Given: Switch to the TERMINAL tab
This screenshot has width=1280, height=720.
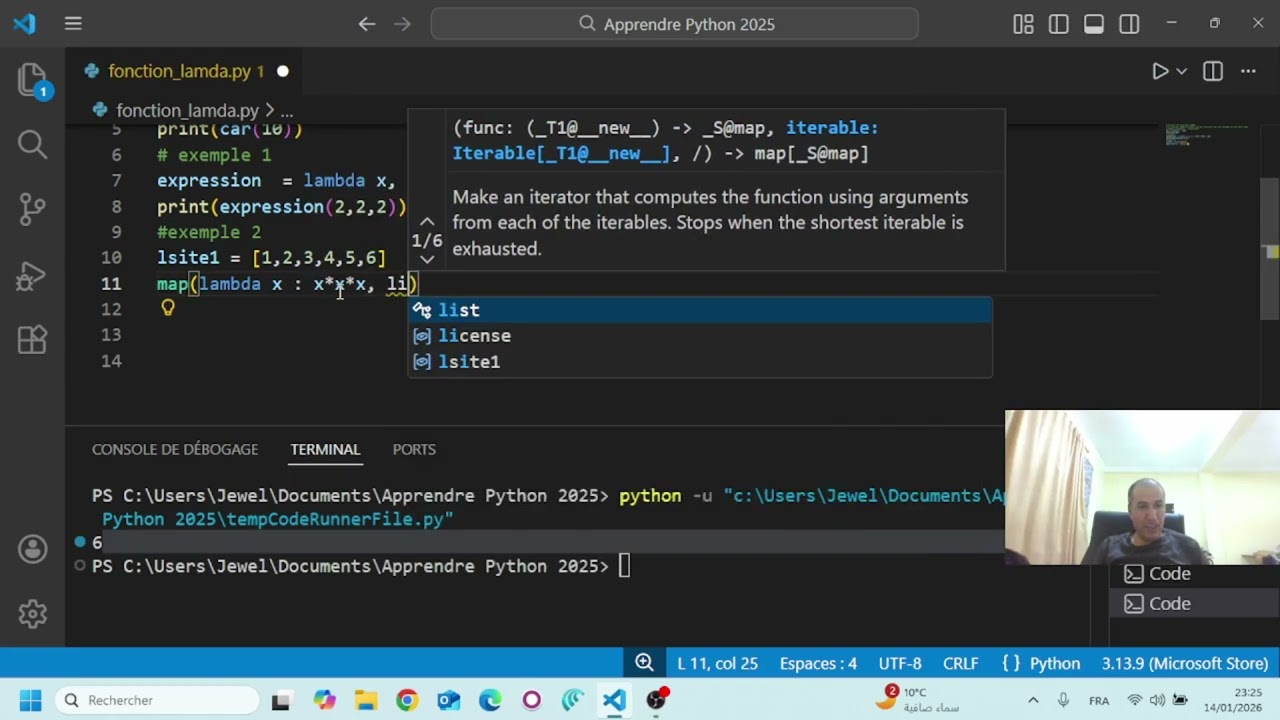Looking at the screenshot, I should (325, 450).
